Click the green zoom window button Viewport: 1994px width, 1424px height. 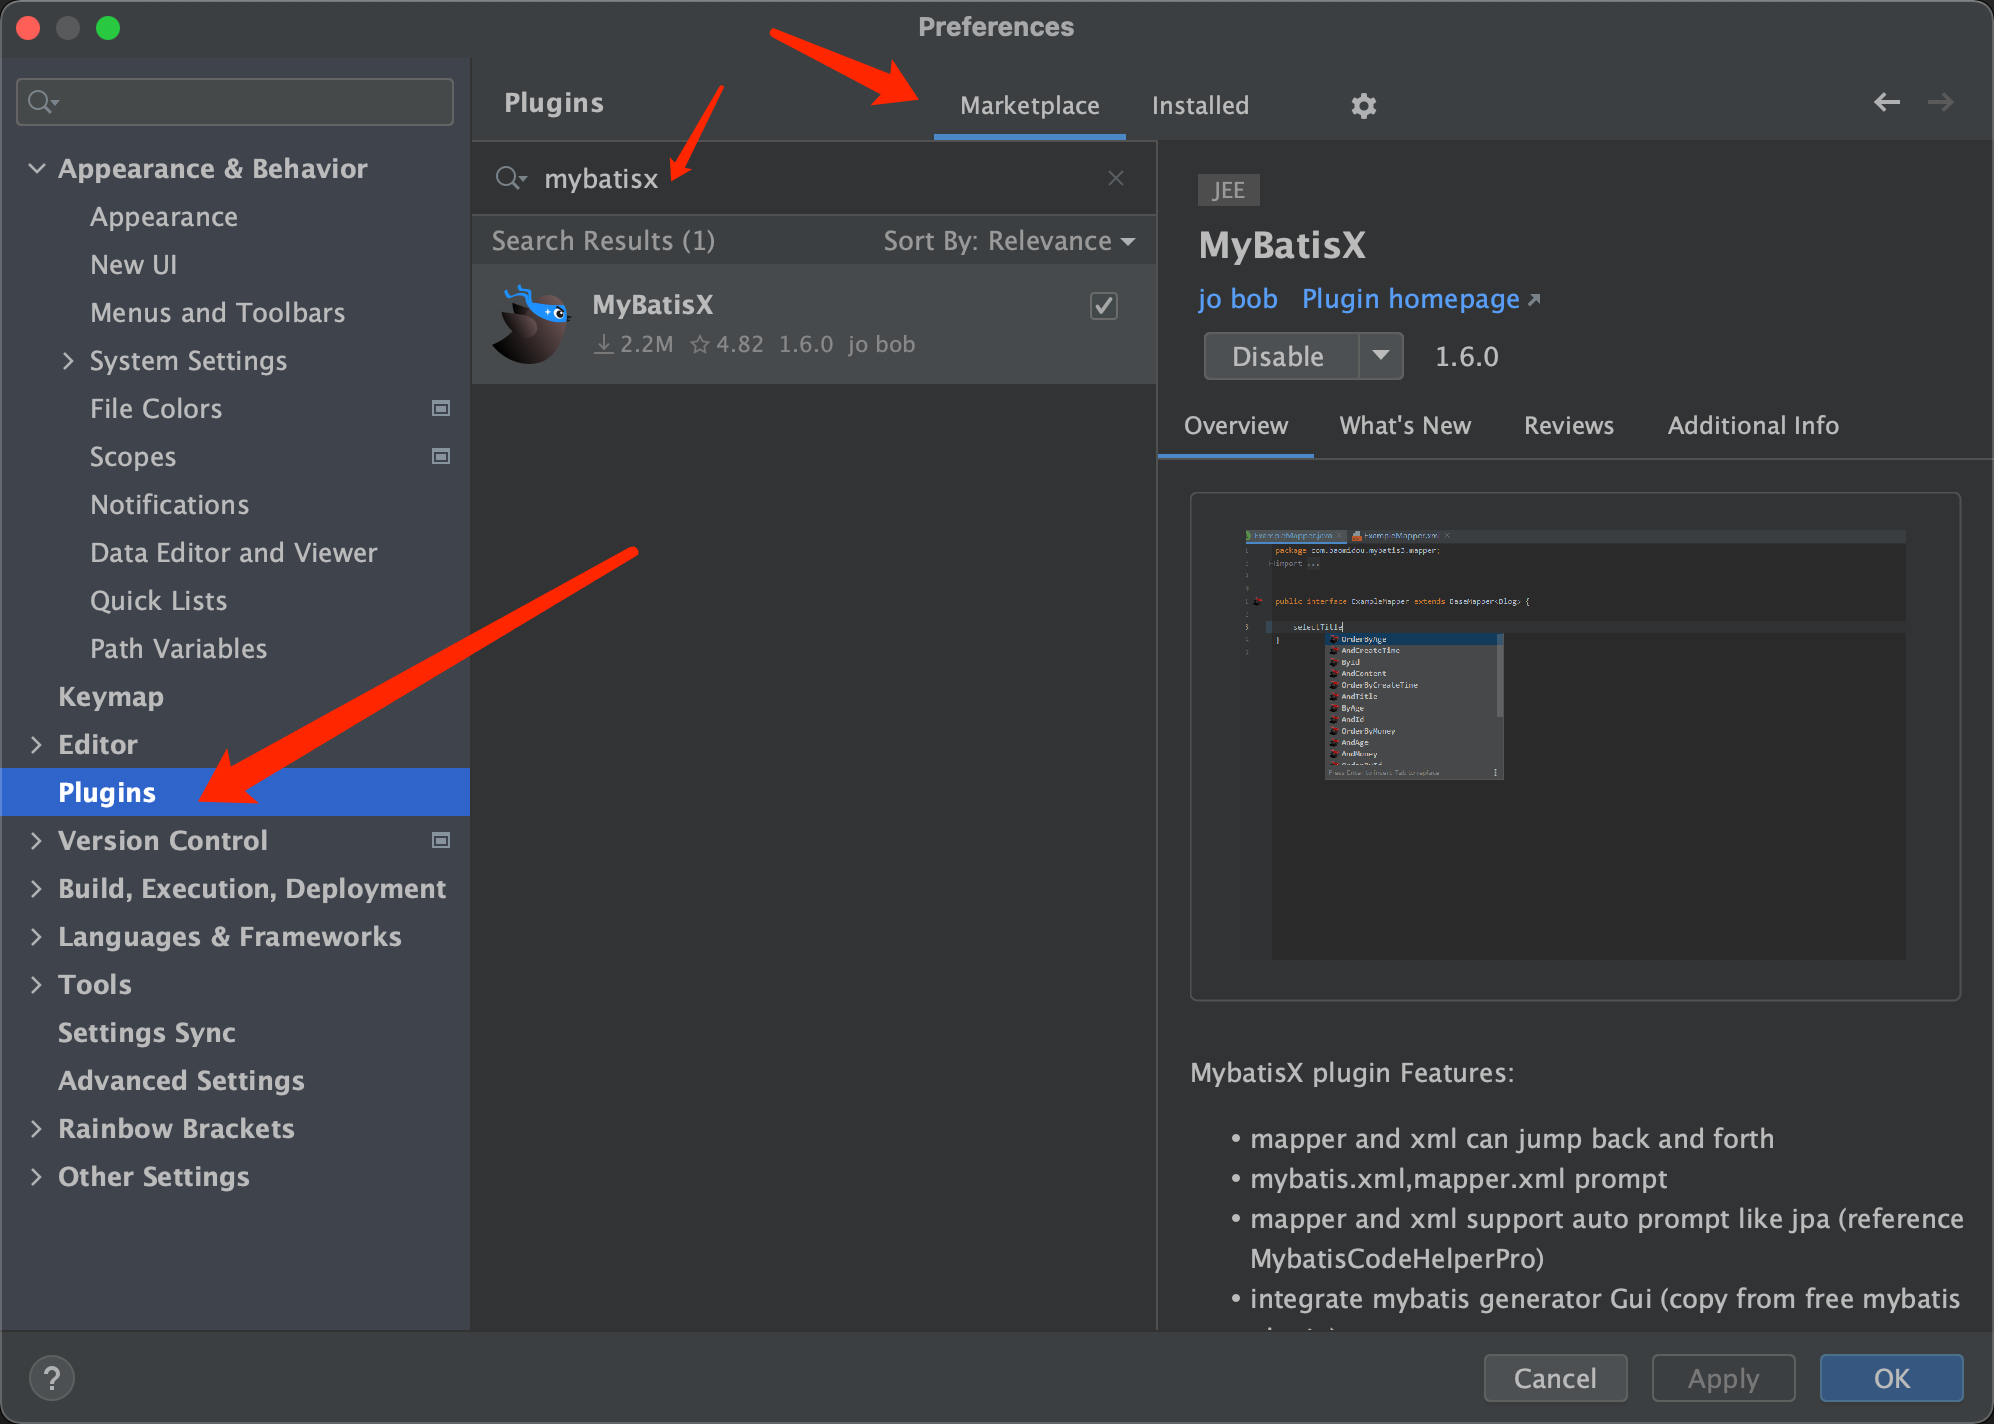click(x=108, y=27)
